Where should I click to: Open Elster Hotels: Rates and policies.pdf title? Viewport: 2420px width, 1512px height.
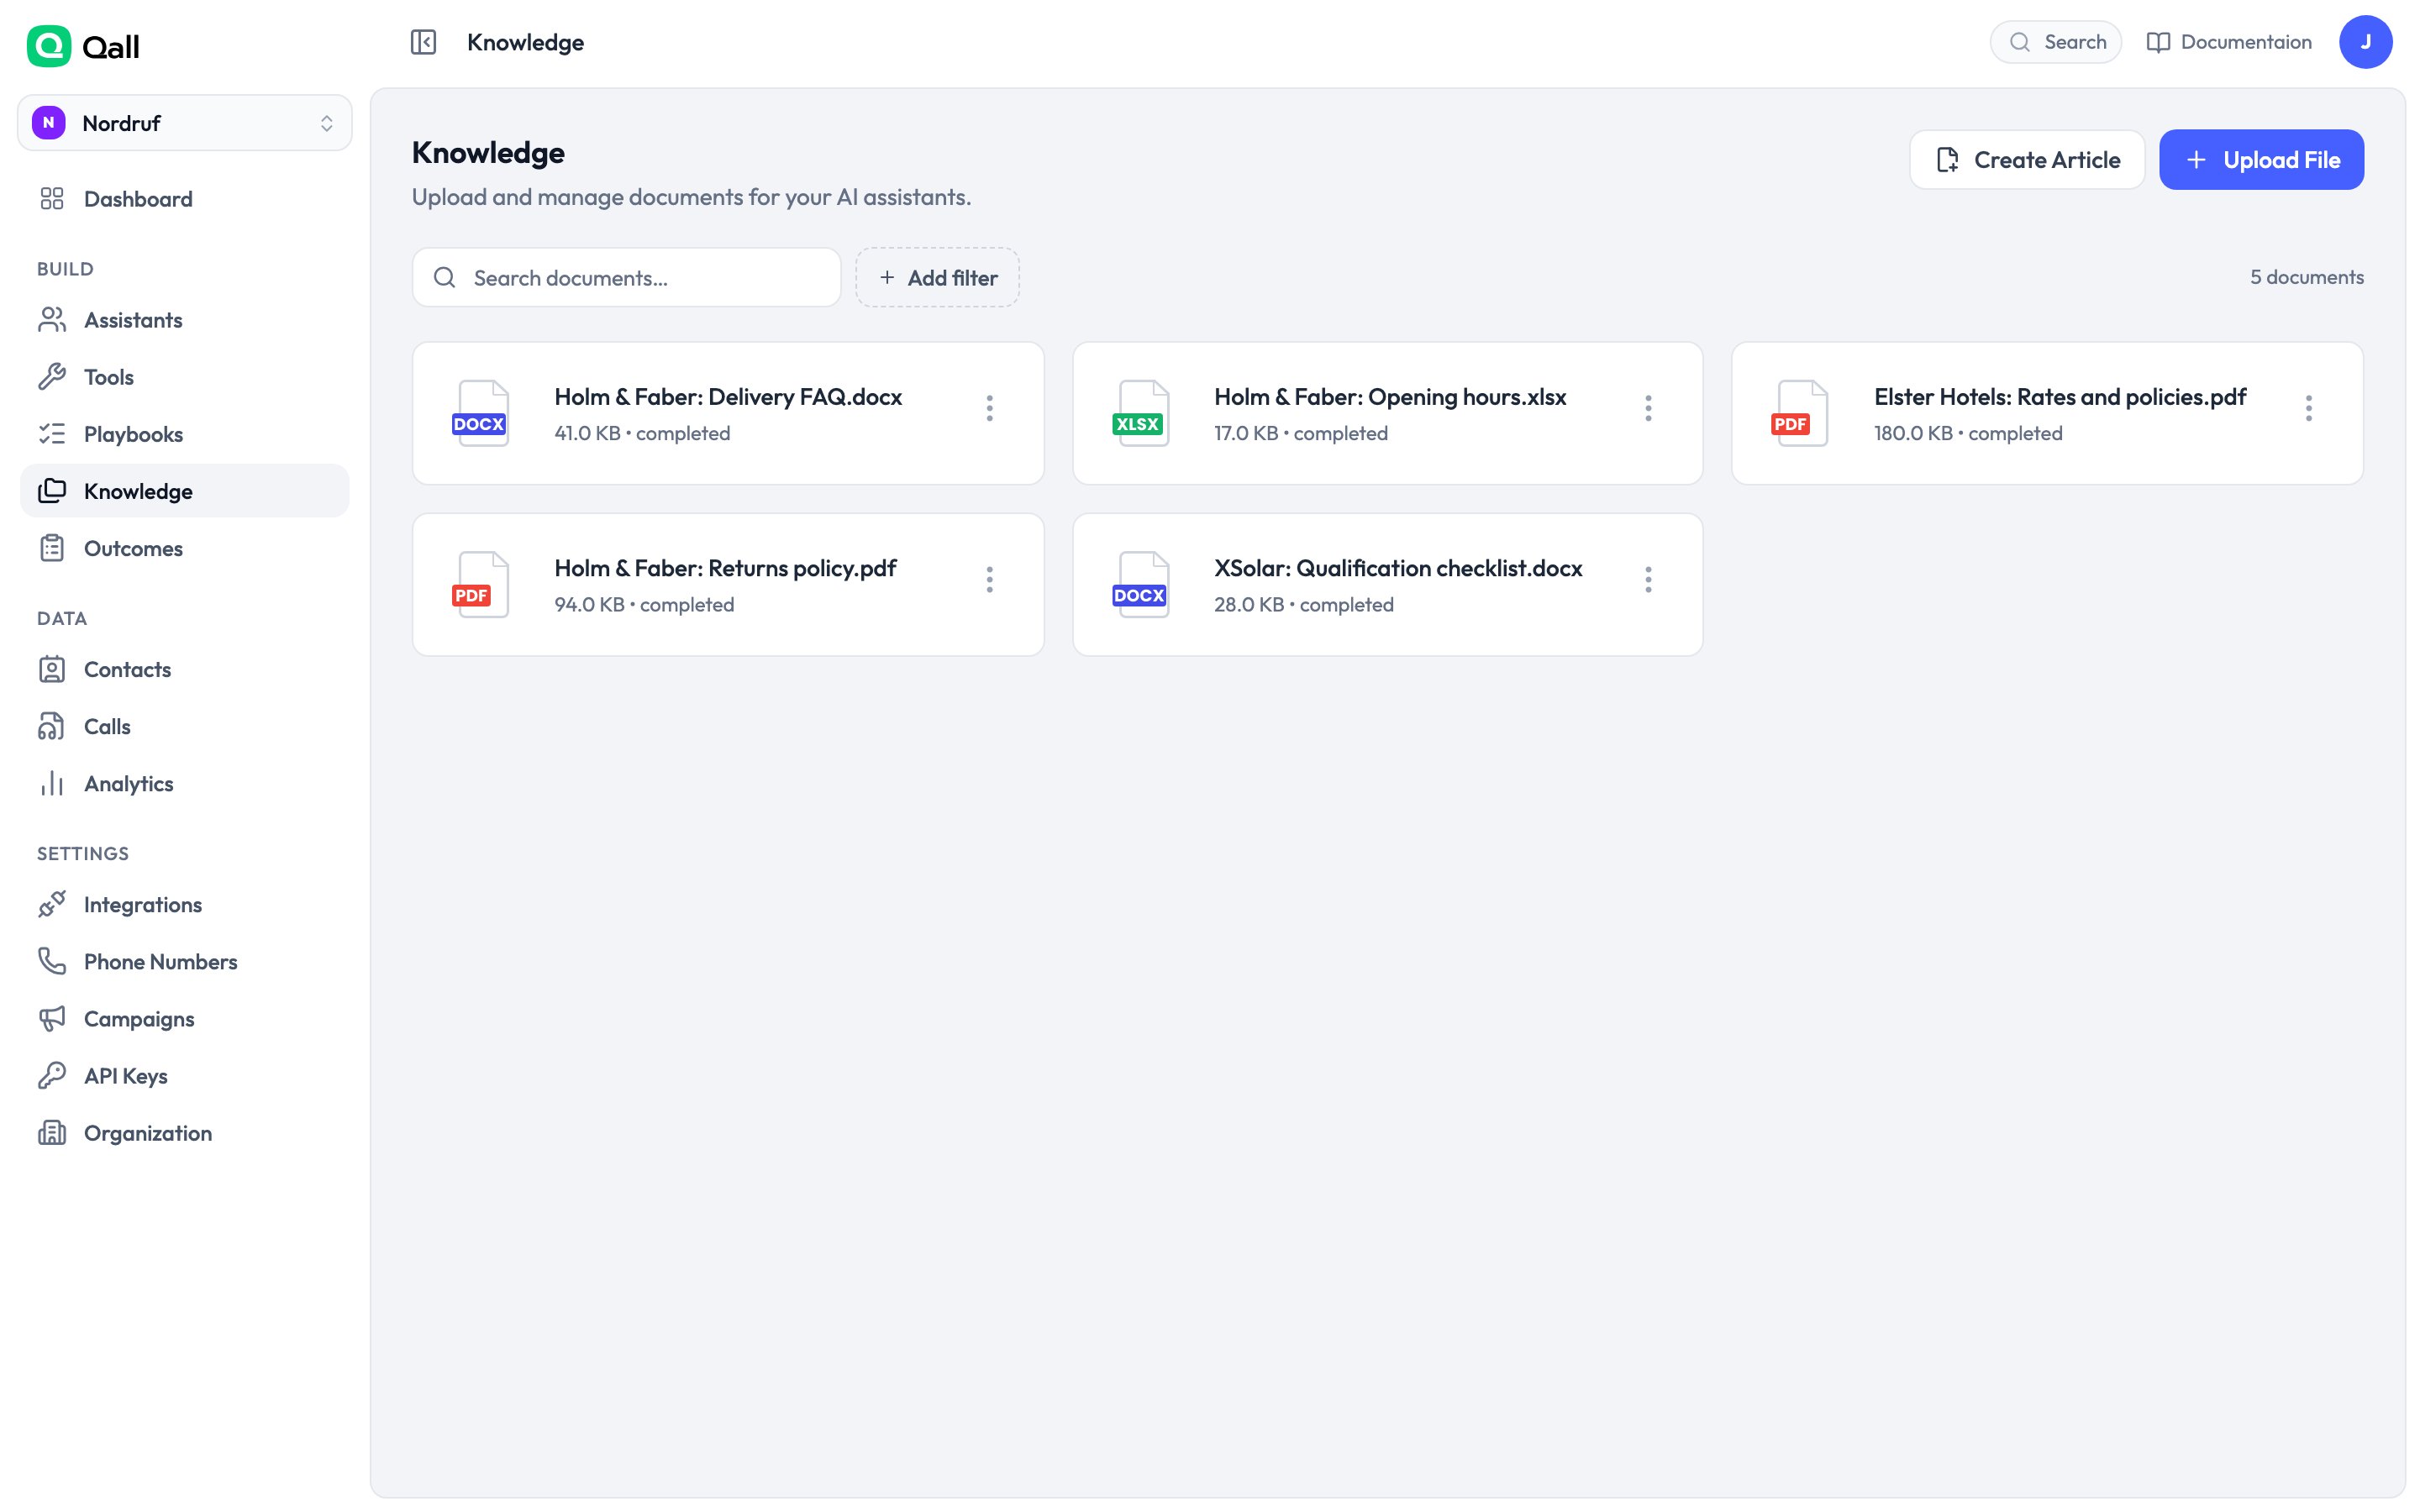point(2060,397)
